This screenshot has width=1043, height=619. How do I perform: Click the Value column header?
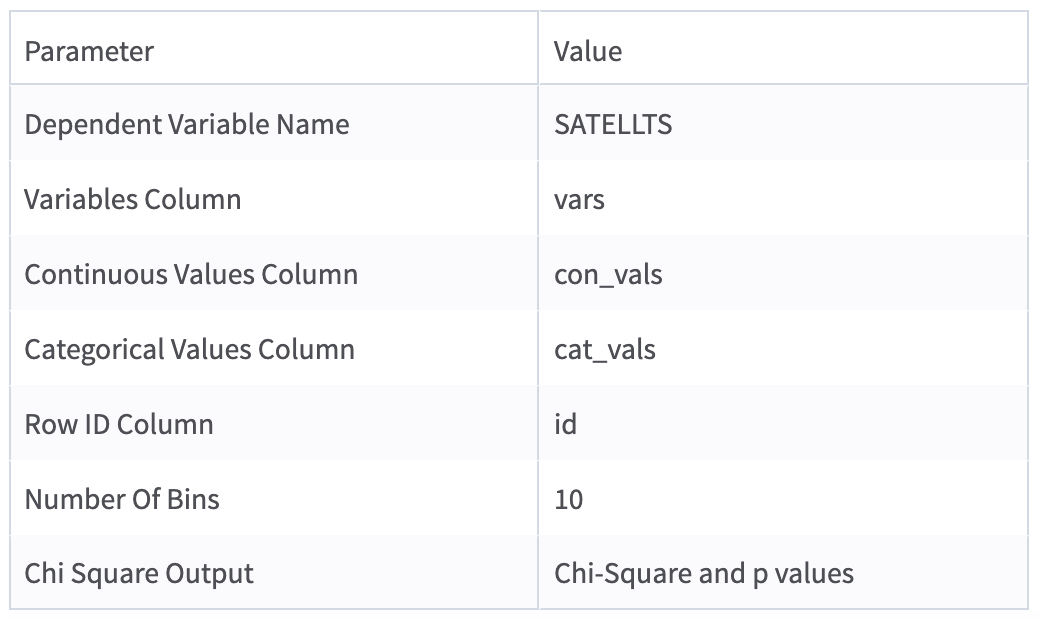pos(588,51)
